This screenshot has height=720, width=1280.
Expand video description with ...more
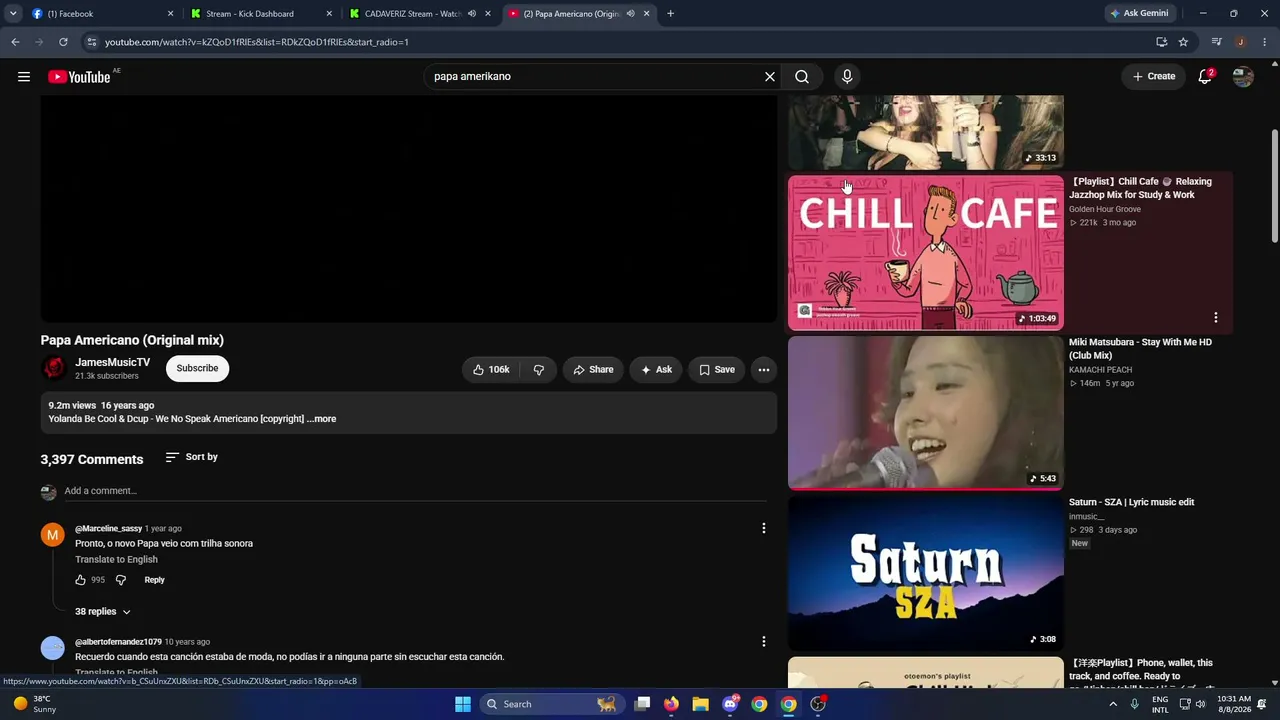click(x=321, y=419)
